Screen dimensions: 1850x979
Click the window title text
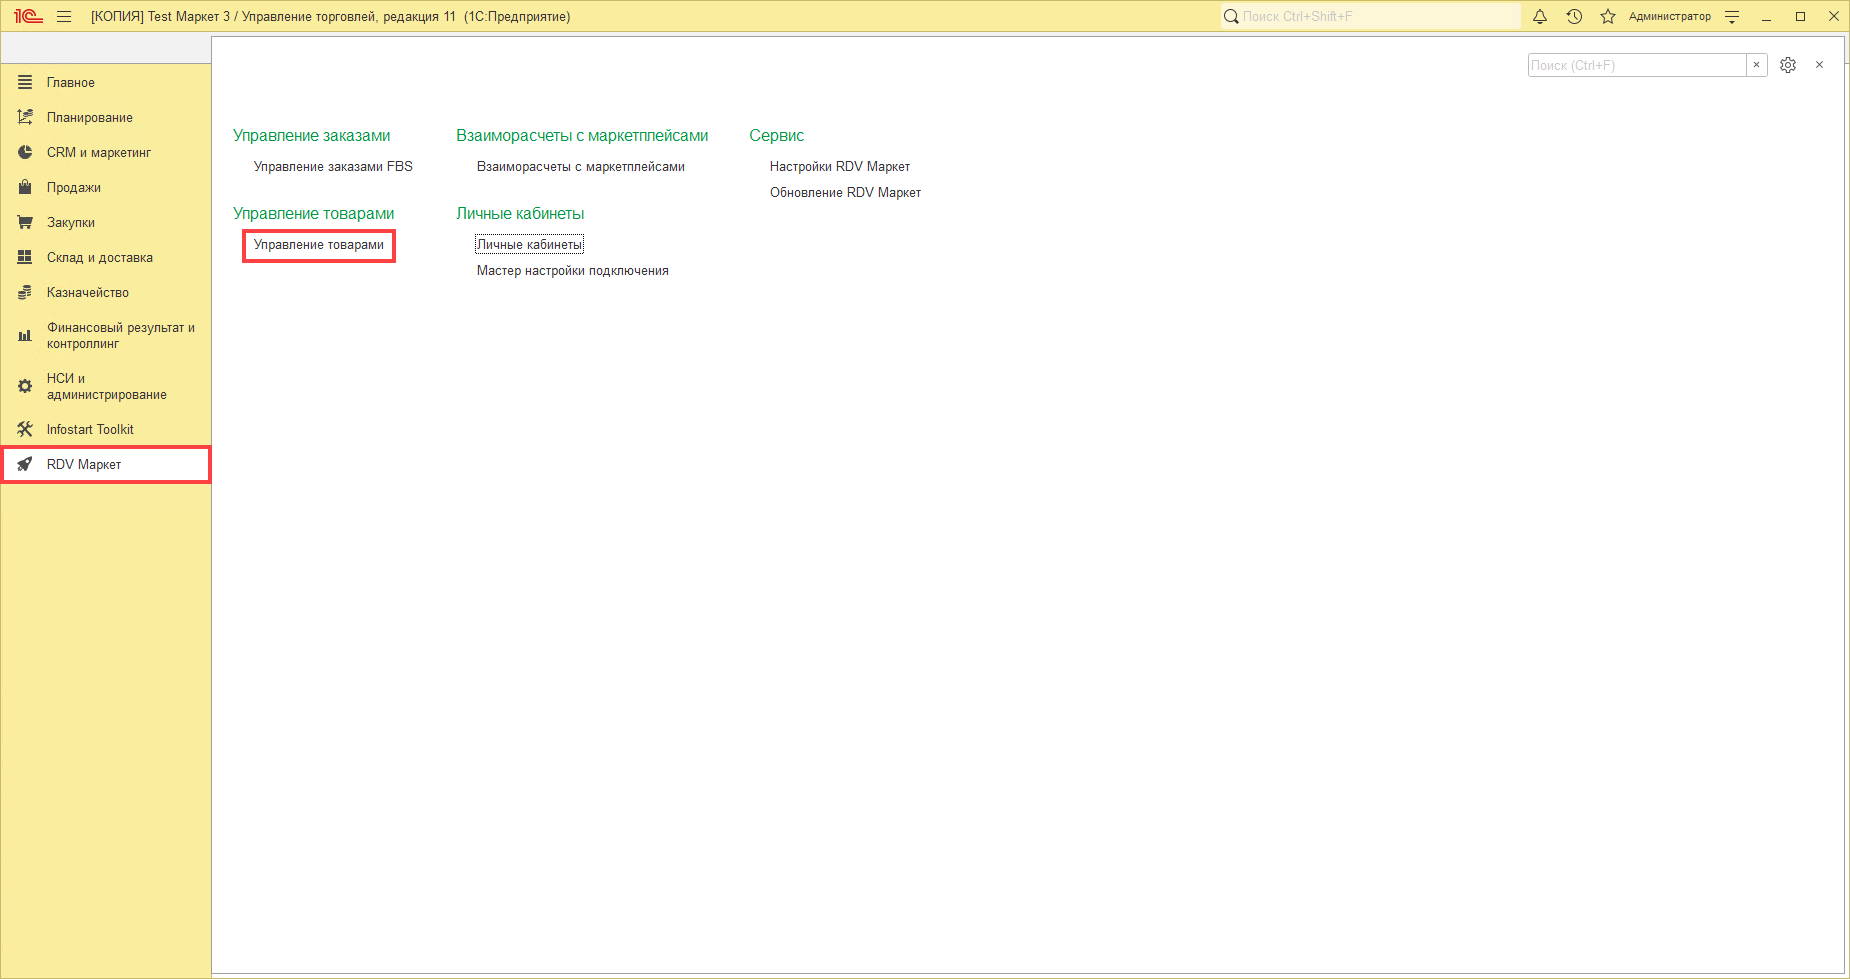click(331, 16)
